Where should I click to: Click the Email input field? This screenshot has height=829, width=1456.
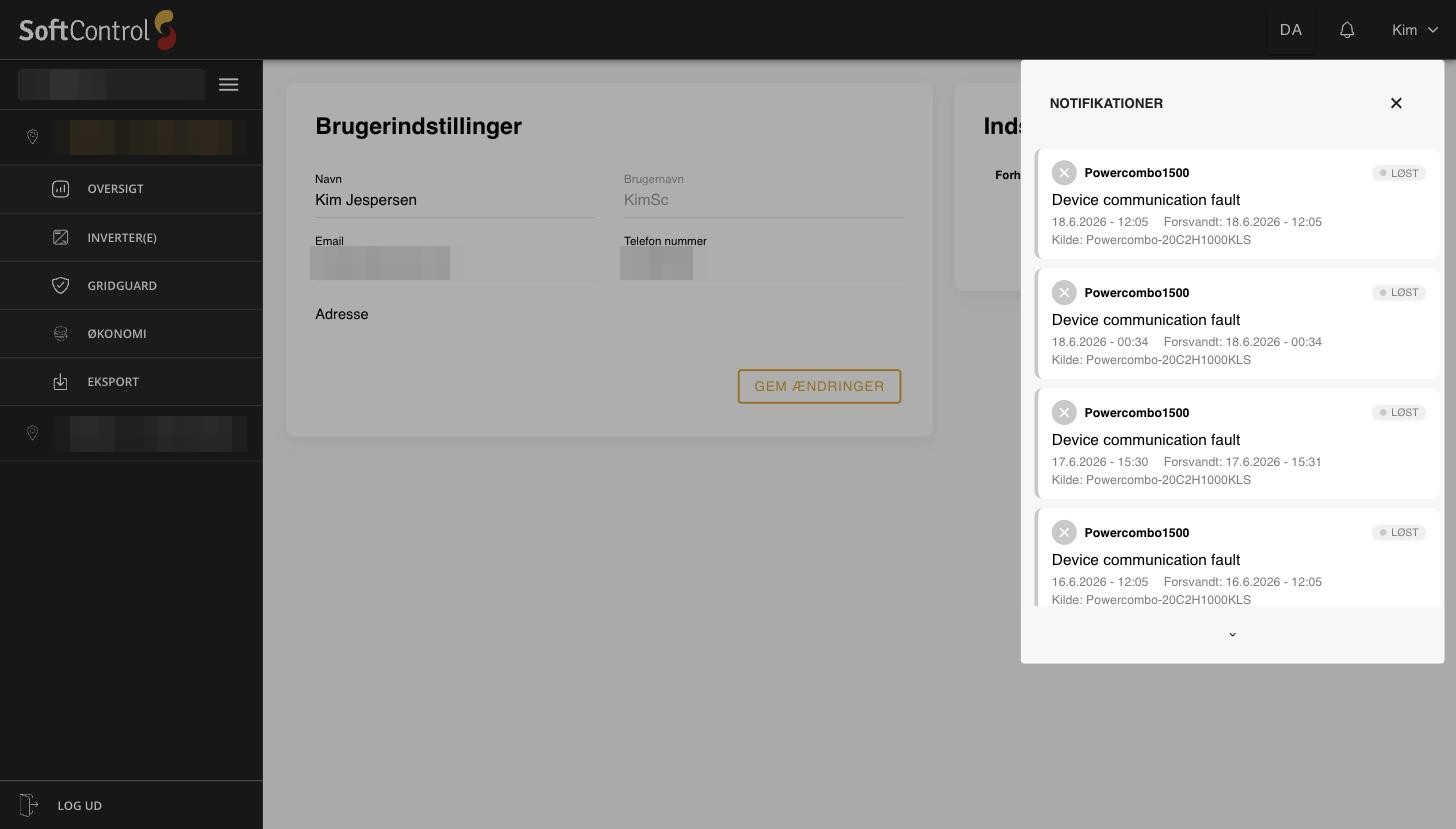tap(455, 263)
